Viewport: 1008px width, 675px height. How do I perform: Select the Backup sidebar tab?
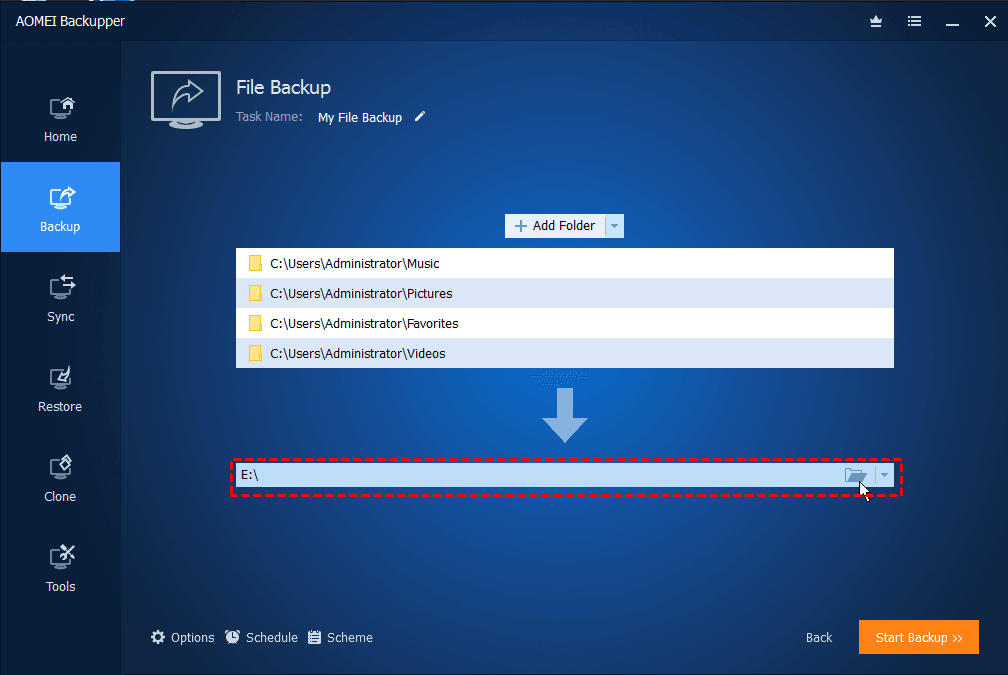[x=60, y=207]
